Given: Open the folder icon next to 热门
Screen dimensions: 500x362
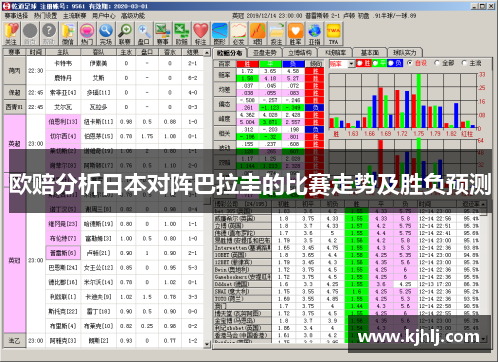Looking at the screenshot, I should [68, 33].
